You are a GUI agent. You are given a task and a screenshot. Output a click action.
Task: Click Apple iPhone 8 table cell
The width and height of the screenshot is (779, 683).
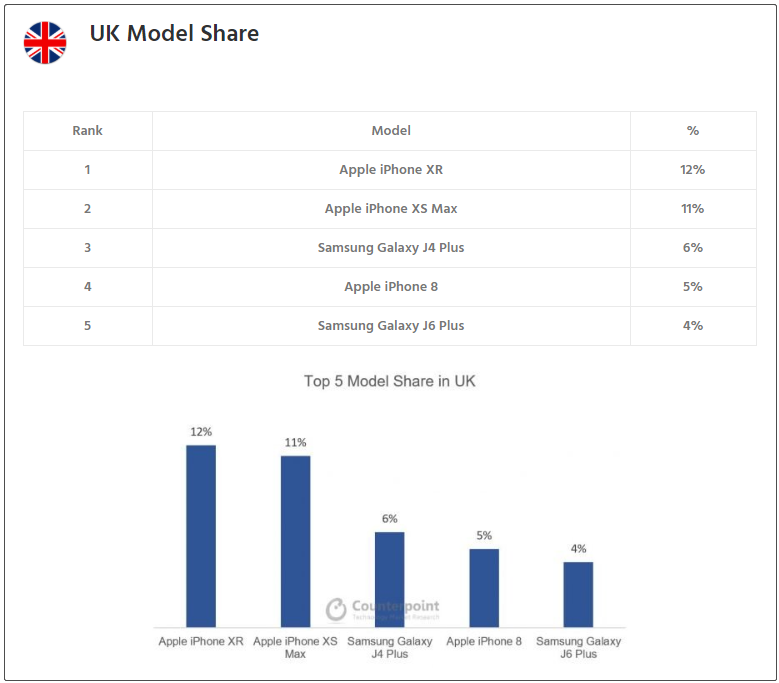pos(391,287)
